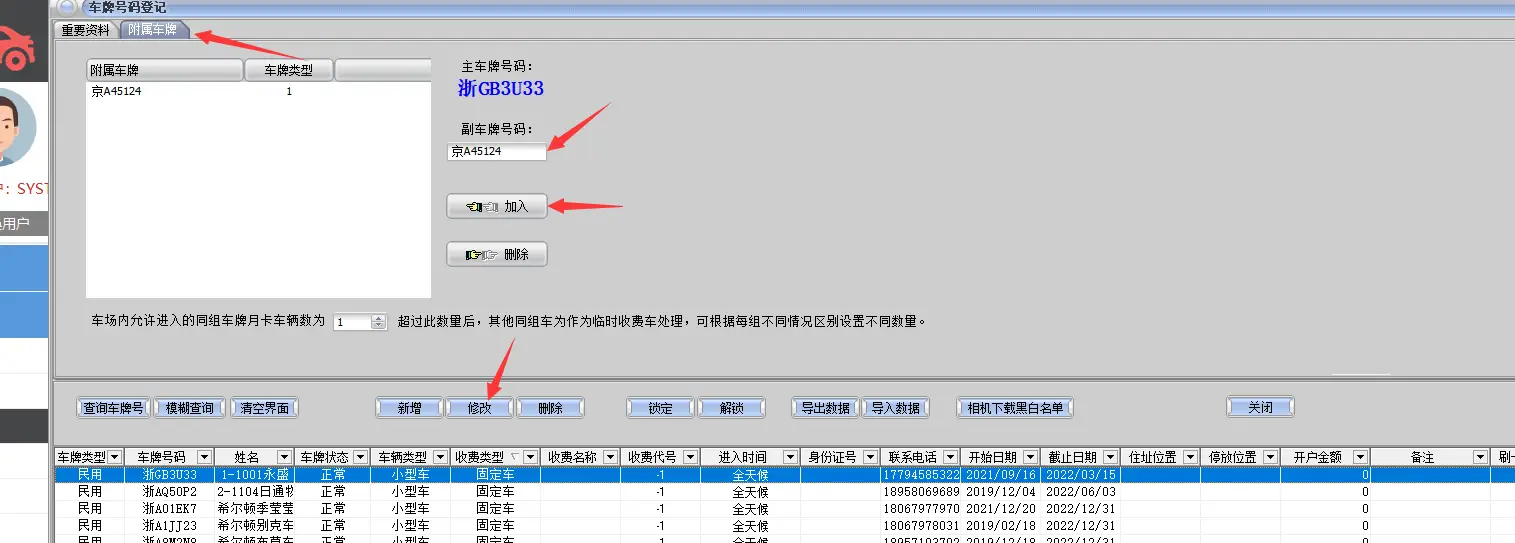
Task: Select the table row for plate 浙AQ50P2
Action: [170, 492]
